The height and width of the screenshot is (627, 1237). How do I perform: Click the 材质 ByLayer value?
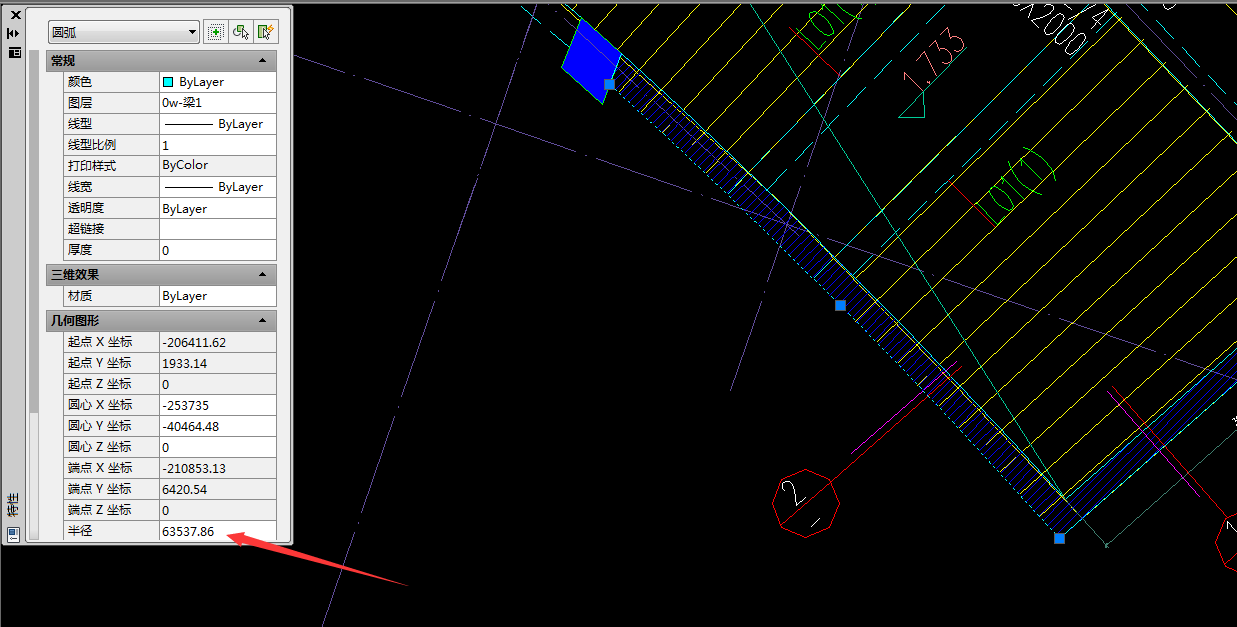(217, 296)
